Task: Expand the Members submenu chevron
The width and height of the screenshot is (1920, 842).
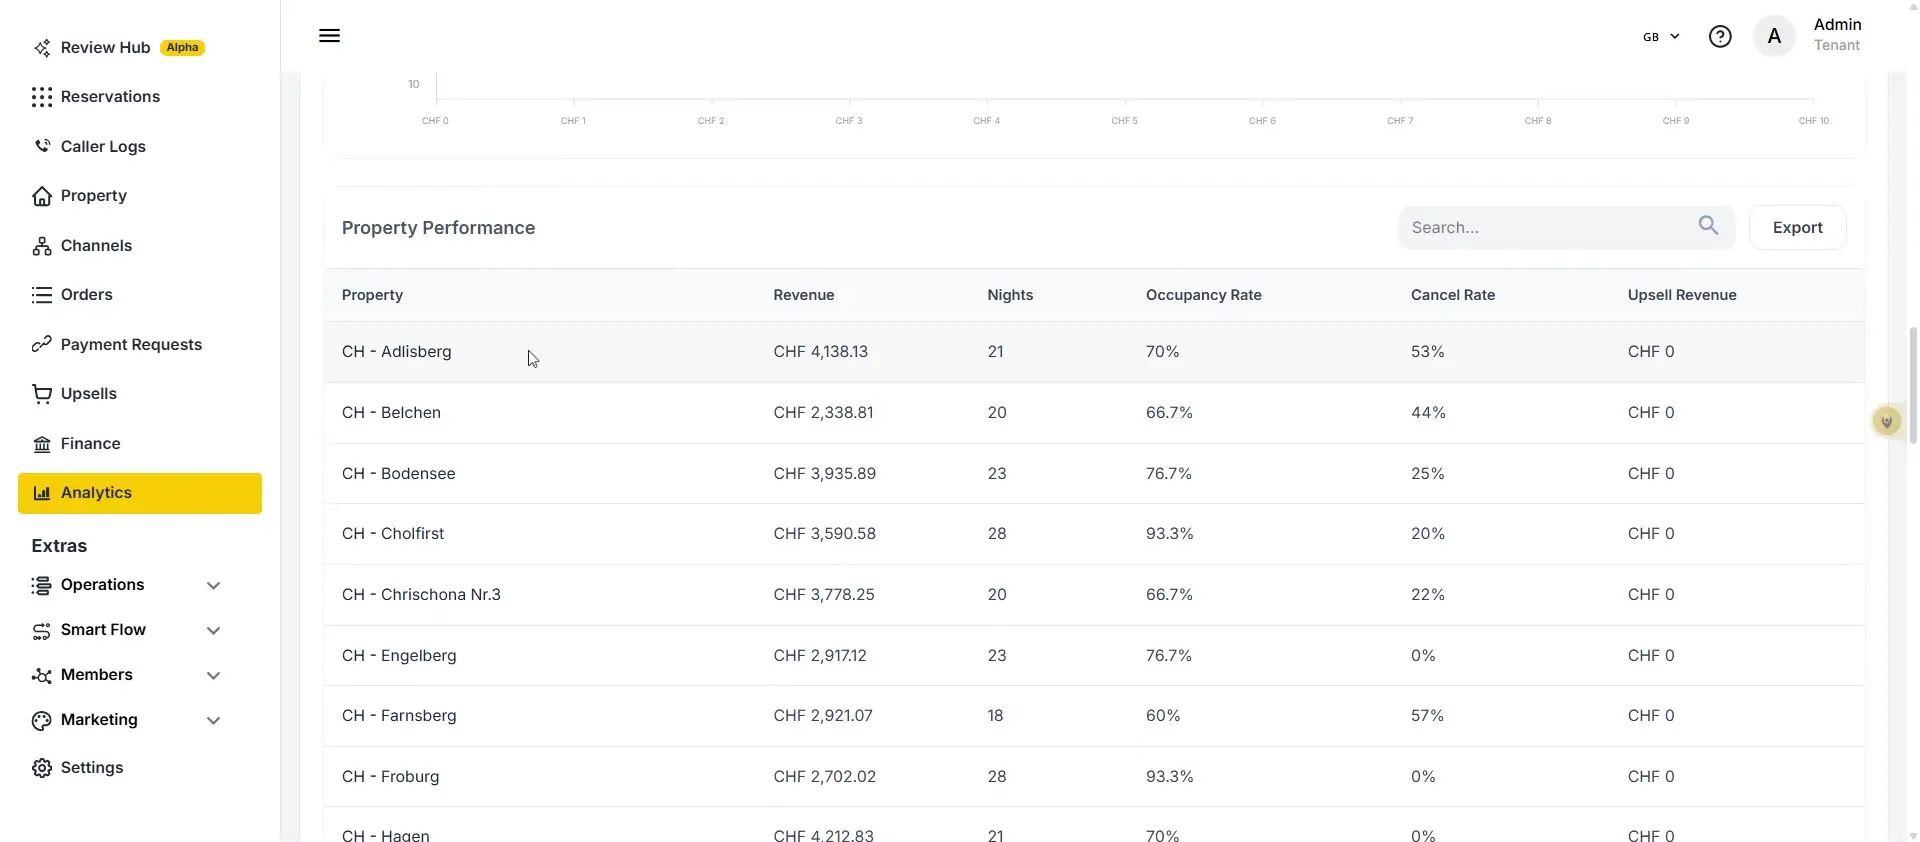Action: pos(213,676)
